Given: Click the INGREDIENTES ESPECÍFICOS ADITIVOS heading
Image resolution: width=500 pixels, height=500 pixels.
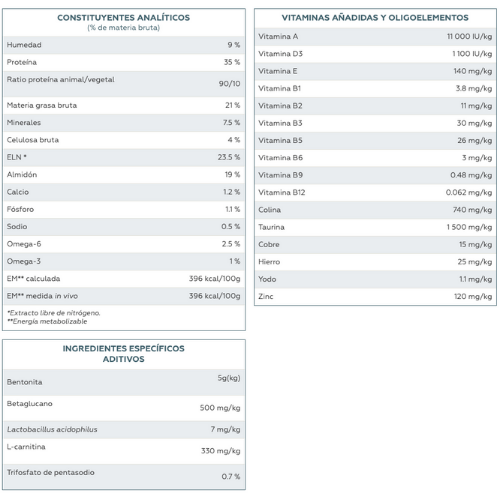Looking at the screenshot, I should click(x=124, y=354).
